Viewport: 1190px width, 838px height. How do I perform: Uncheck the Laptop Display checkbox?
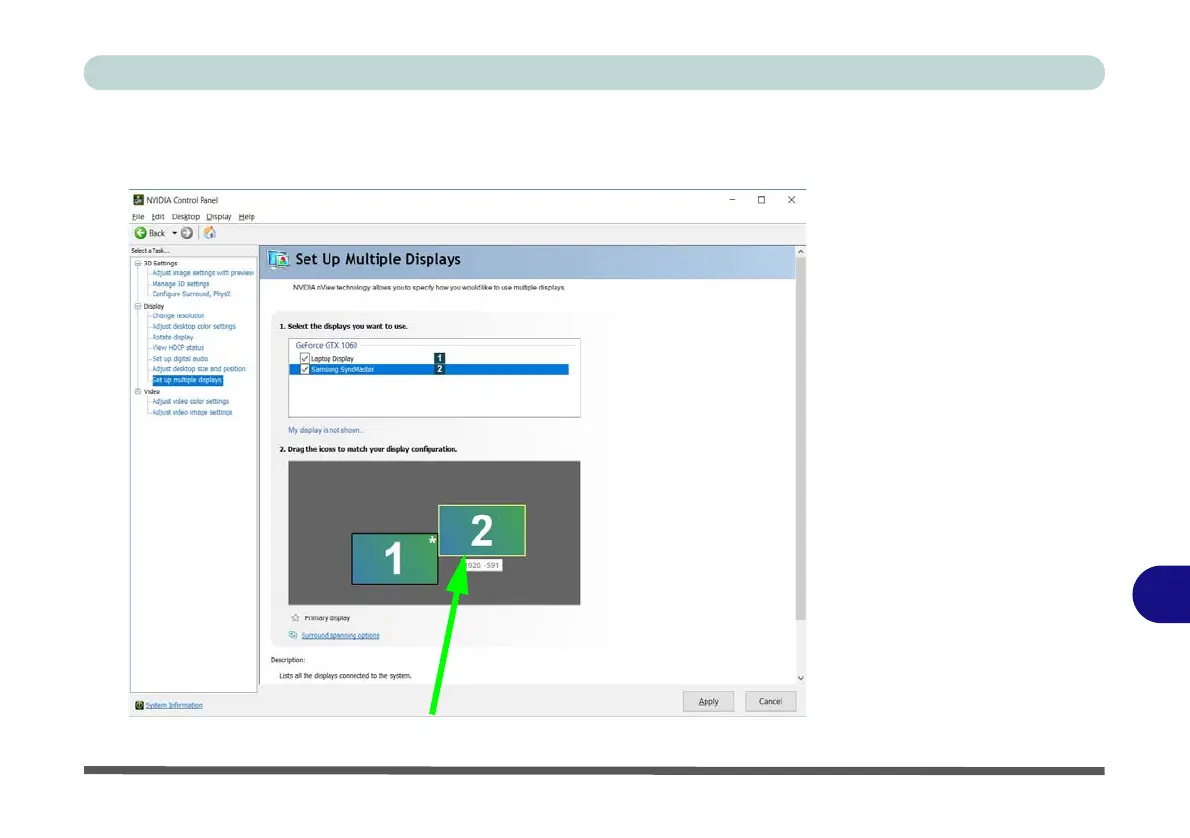(304, 358)
